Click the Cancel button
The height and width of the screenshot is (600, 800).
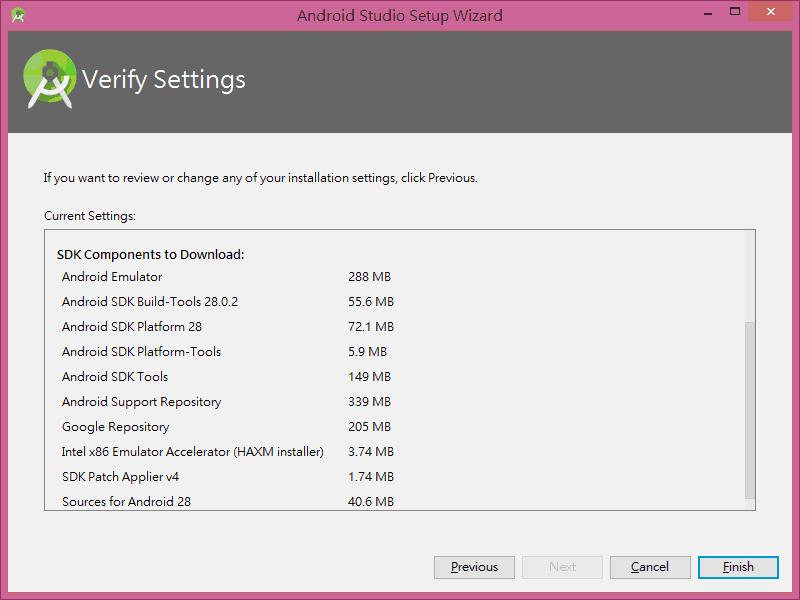[x=650, y=567]
